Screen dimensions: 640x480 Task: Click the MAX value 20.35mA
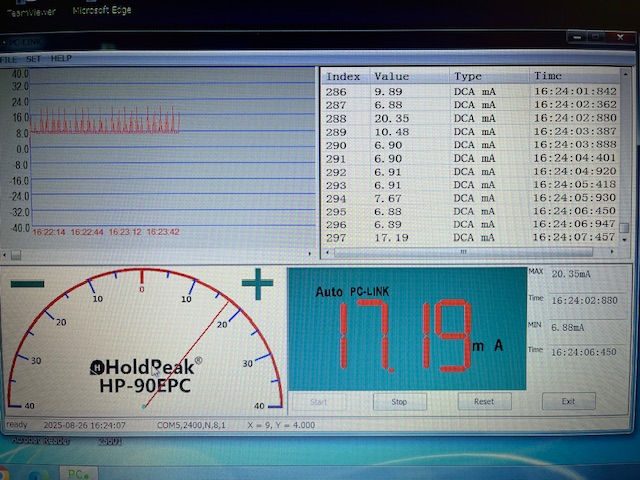571,274
